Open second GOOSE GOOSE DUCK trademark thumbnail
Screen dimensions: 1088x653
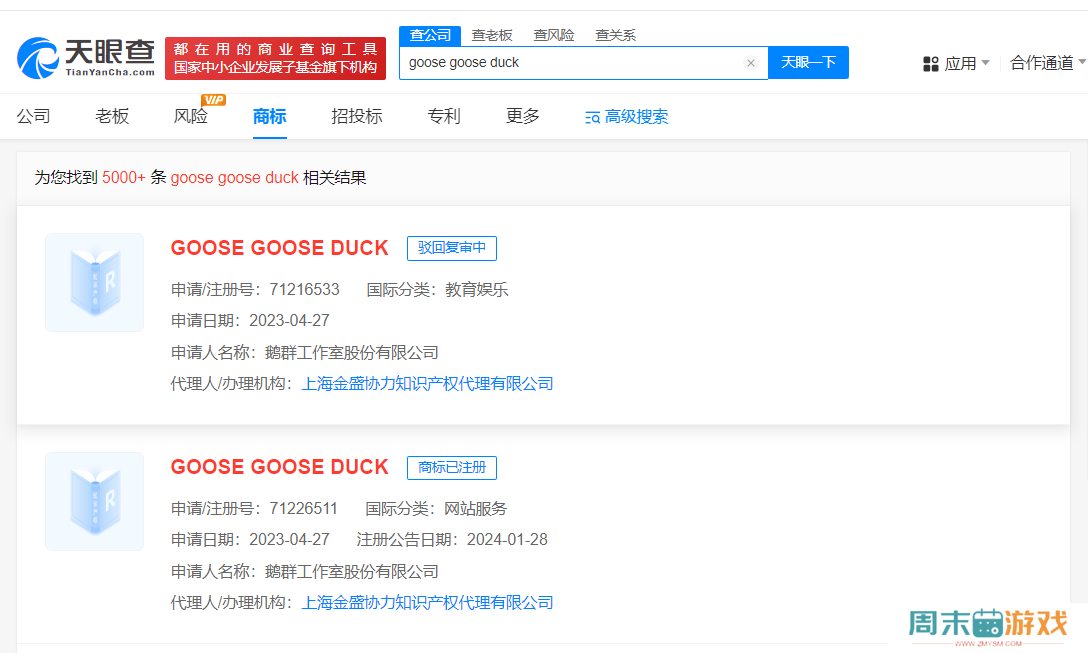[x=95, y=501]
